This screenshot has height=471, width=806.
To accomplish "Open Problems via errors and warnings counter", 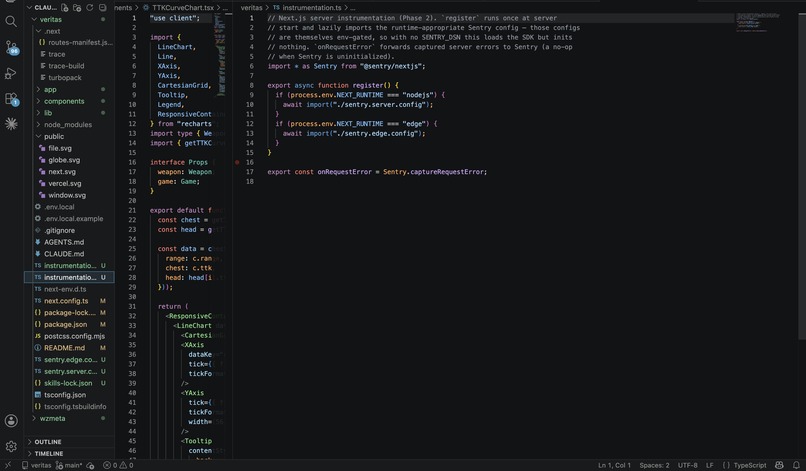I will click(118, 465).
